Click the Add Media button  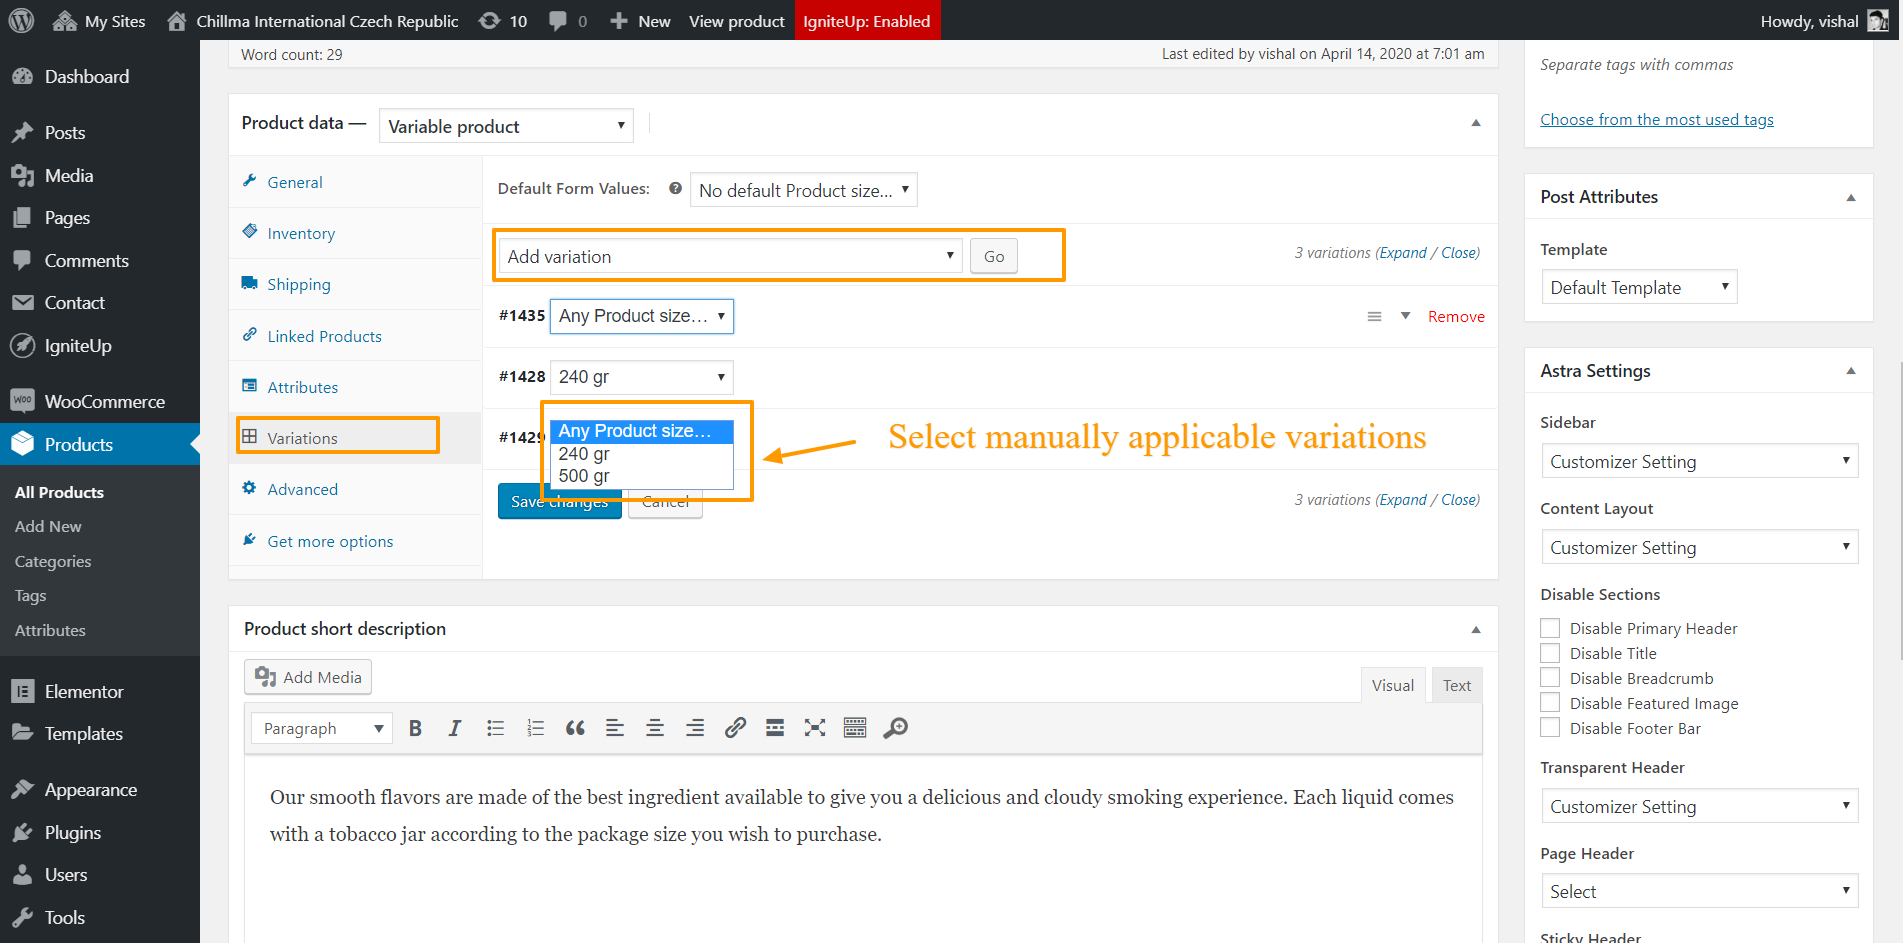pyautogui.click(x=308, y=677)
